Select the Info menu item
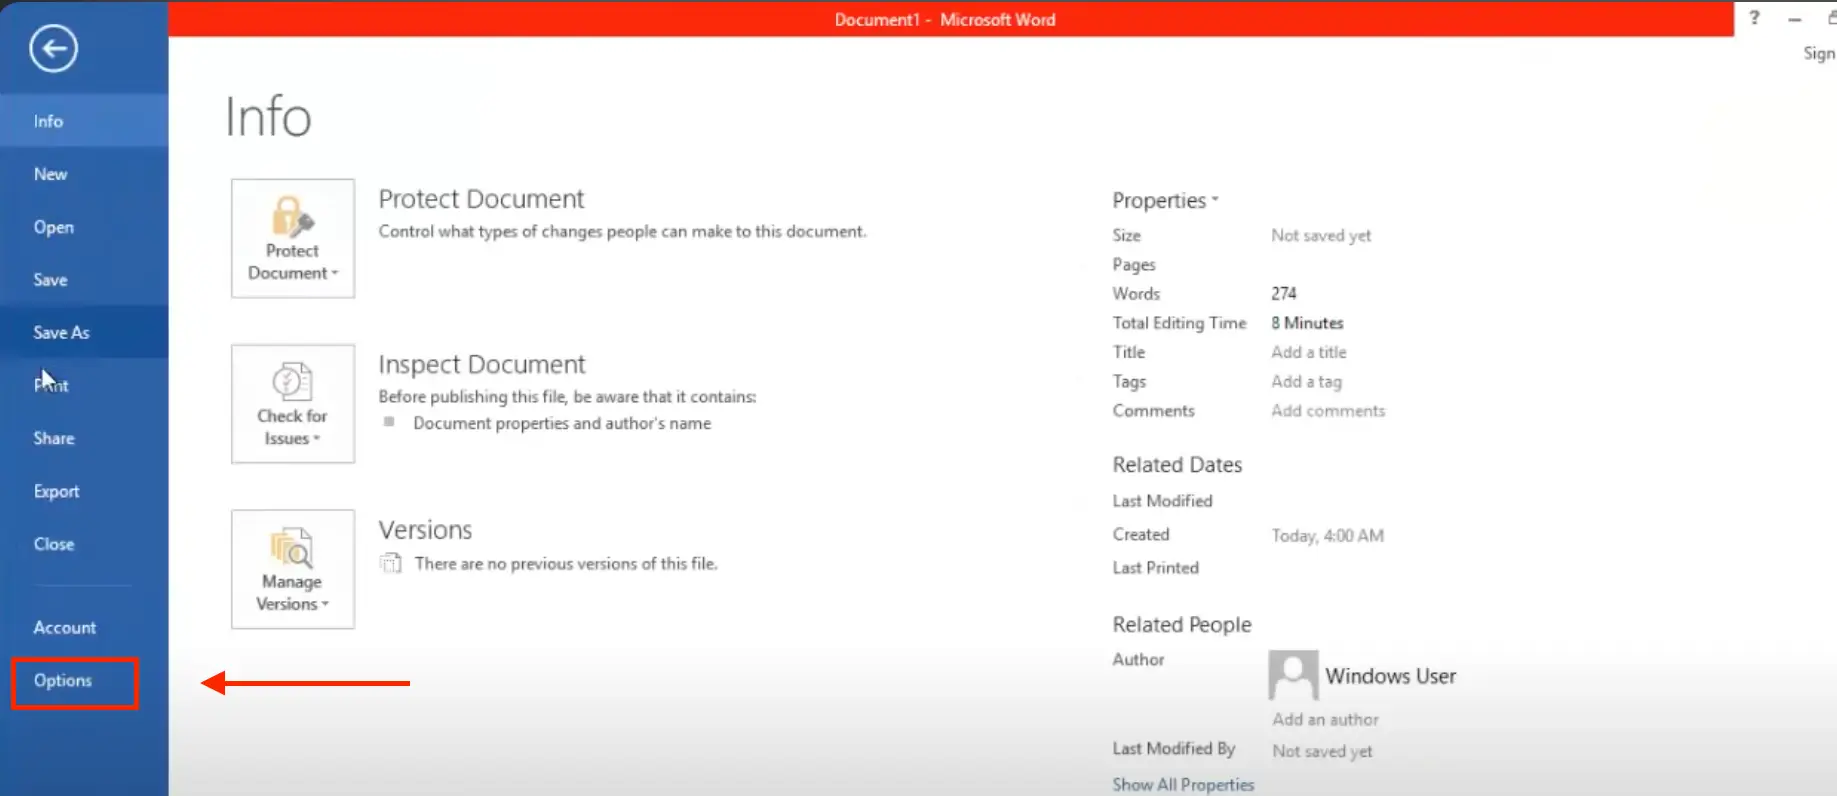This screenshot has height=796, width=1837. pos(84,121)
